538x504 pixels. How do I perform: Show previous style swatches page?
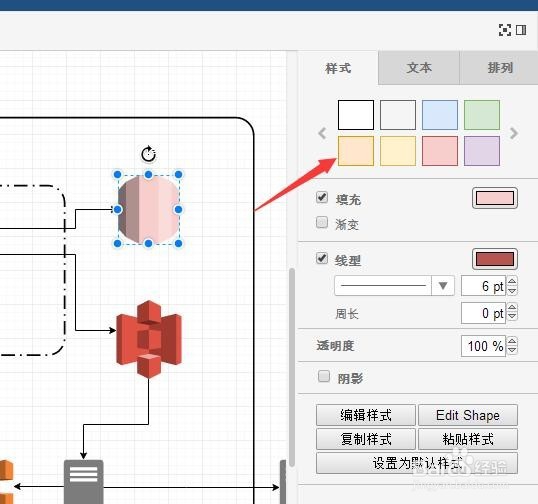pos(322,133)
